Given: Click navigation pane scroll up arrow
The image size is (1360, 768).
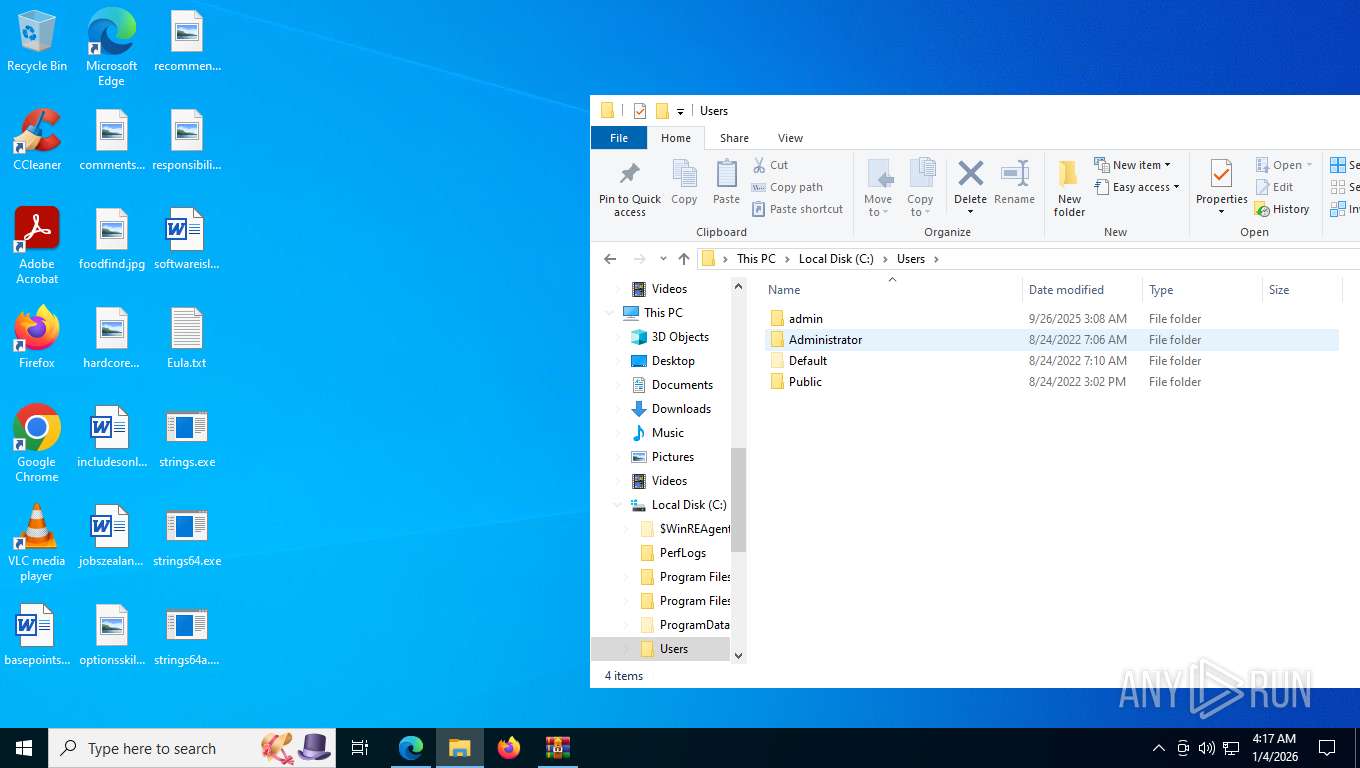Looking at the screenshot, I should pos(739,287).
